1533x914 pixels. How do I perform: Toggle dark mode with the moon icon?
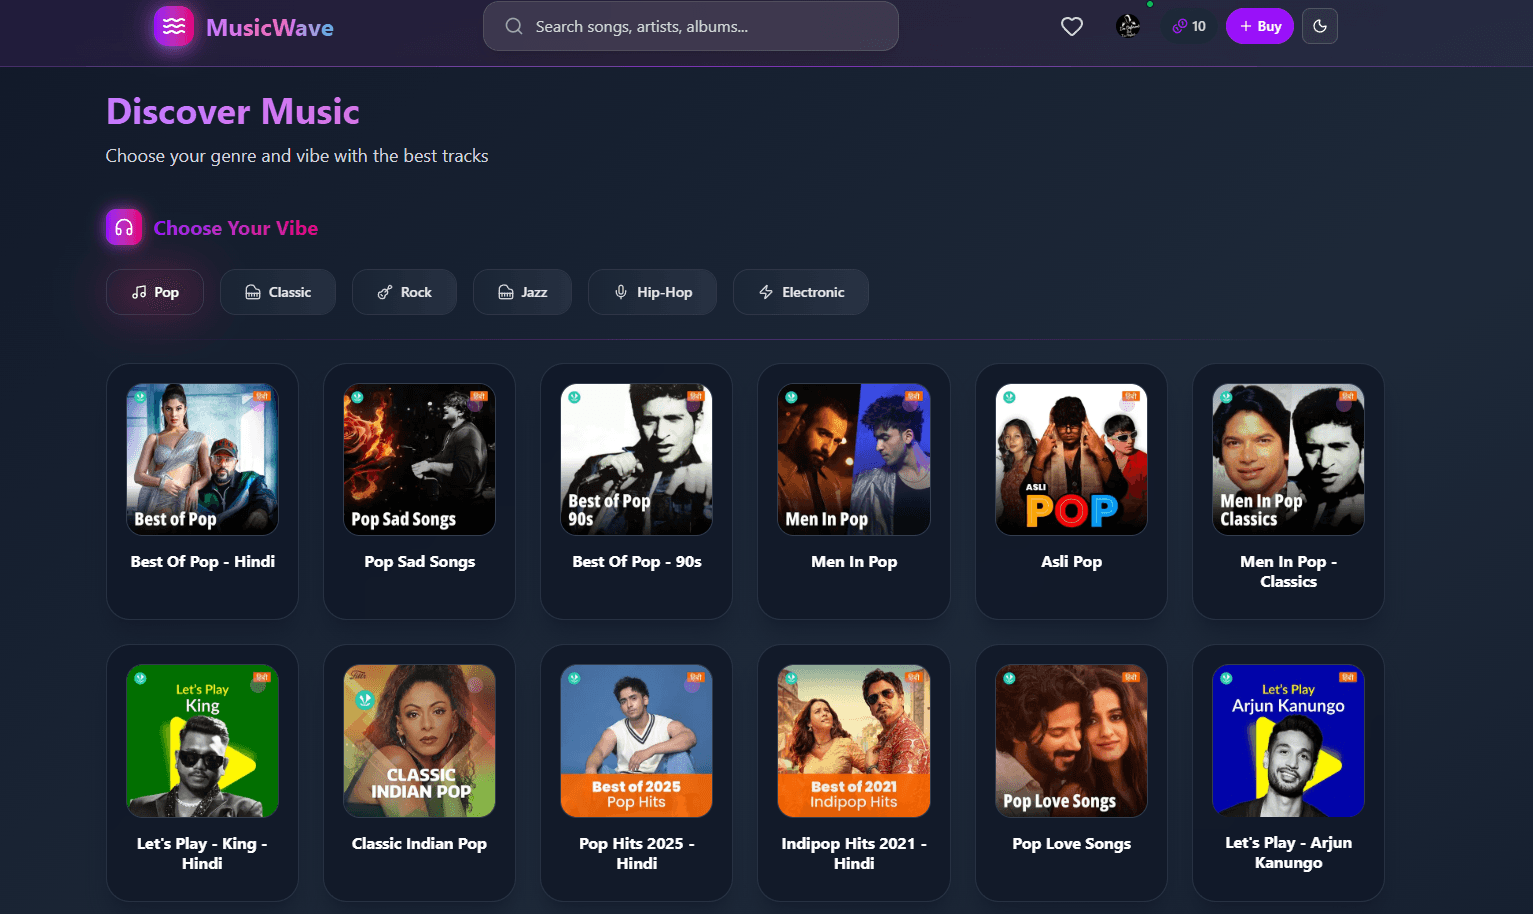coord(1320,26)
